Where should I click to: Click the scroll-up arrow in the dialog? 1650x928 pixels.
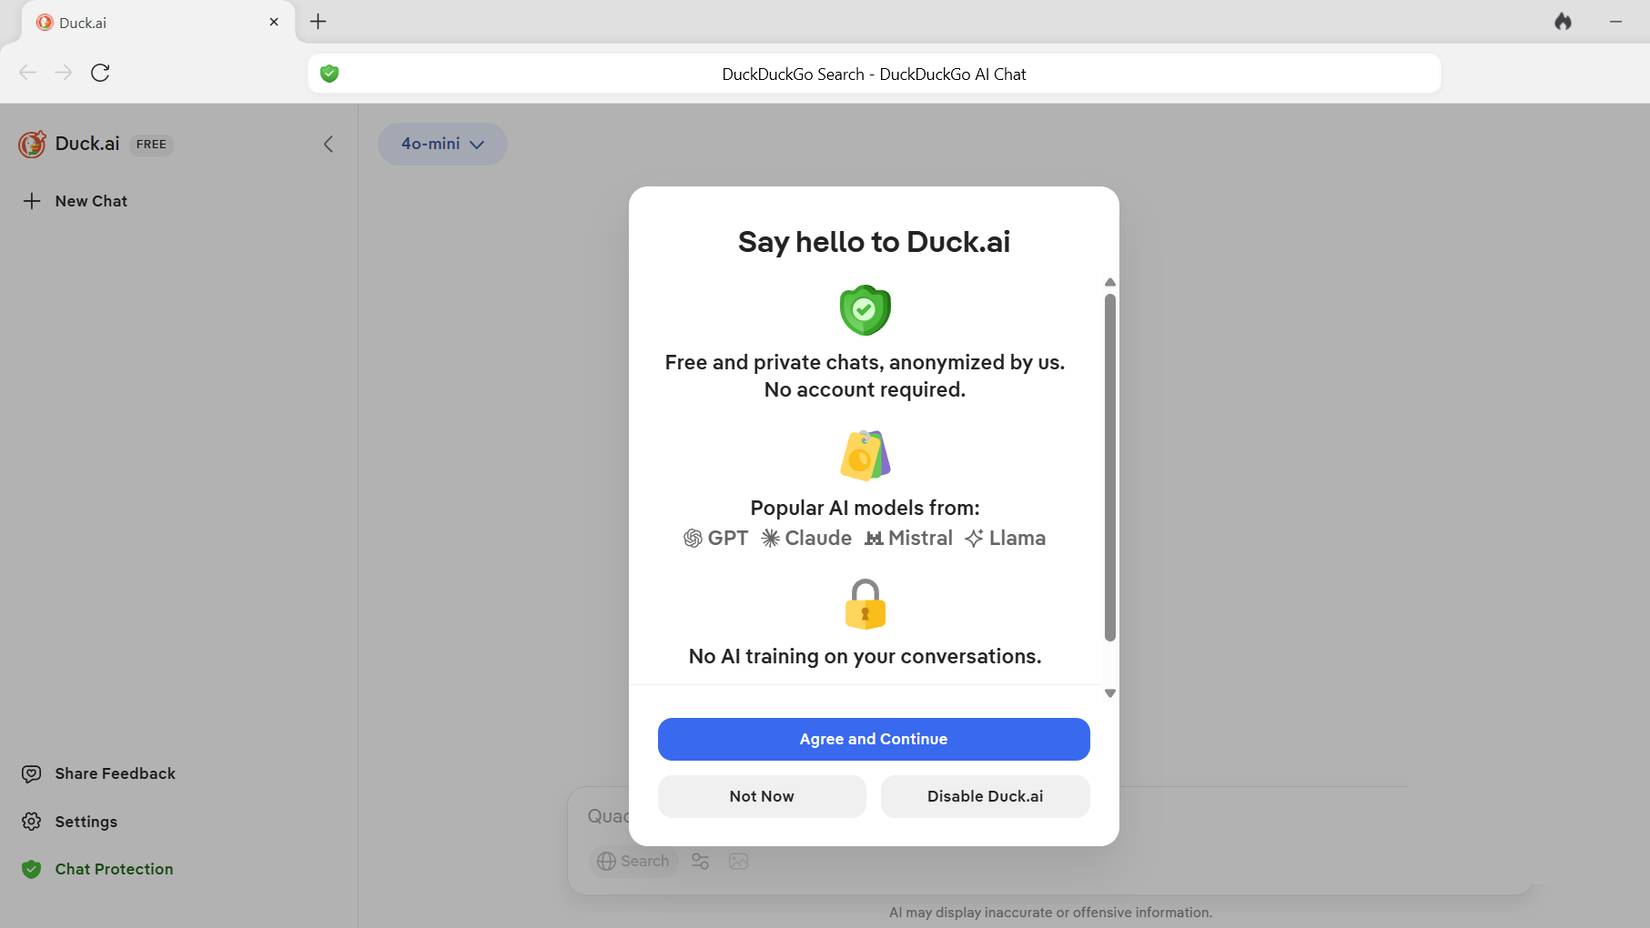pyautogui.click(x=1109, y=282)
